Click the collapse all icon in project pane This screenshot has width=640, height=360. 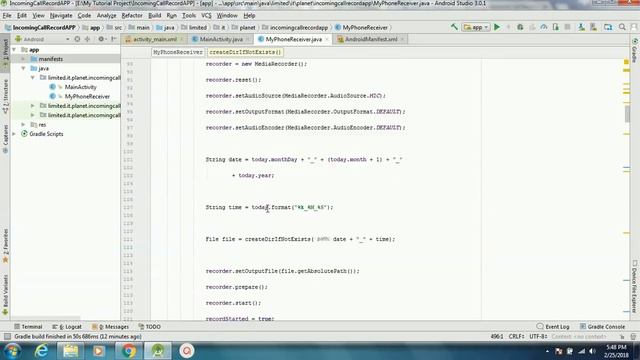point(87,39)
